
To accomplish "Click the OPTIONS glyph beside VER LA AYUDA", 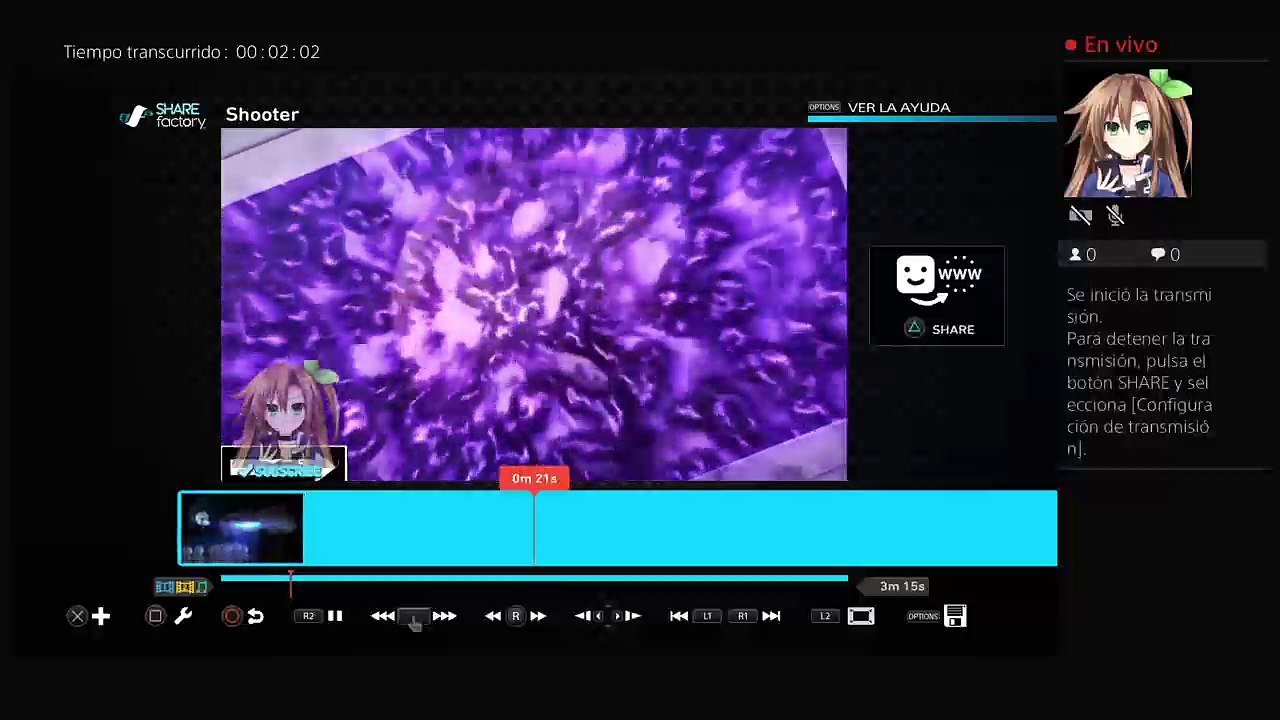I will pos(824,107).
